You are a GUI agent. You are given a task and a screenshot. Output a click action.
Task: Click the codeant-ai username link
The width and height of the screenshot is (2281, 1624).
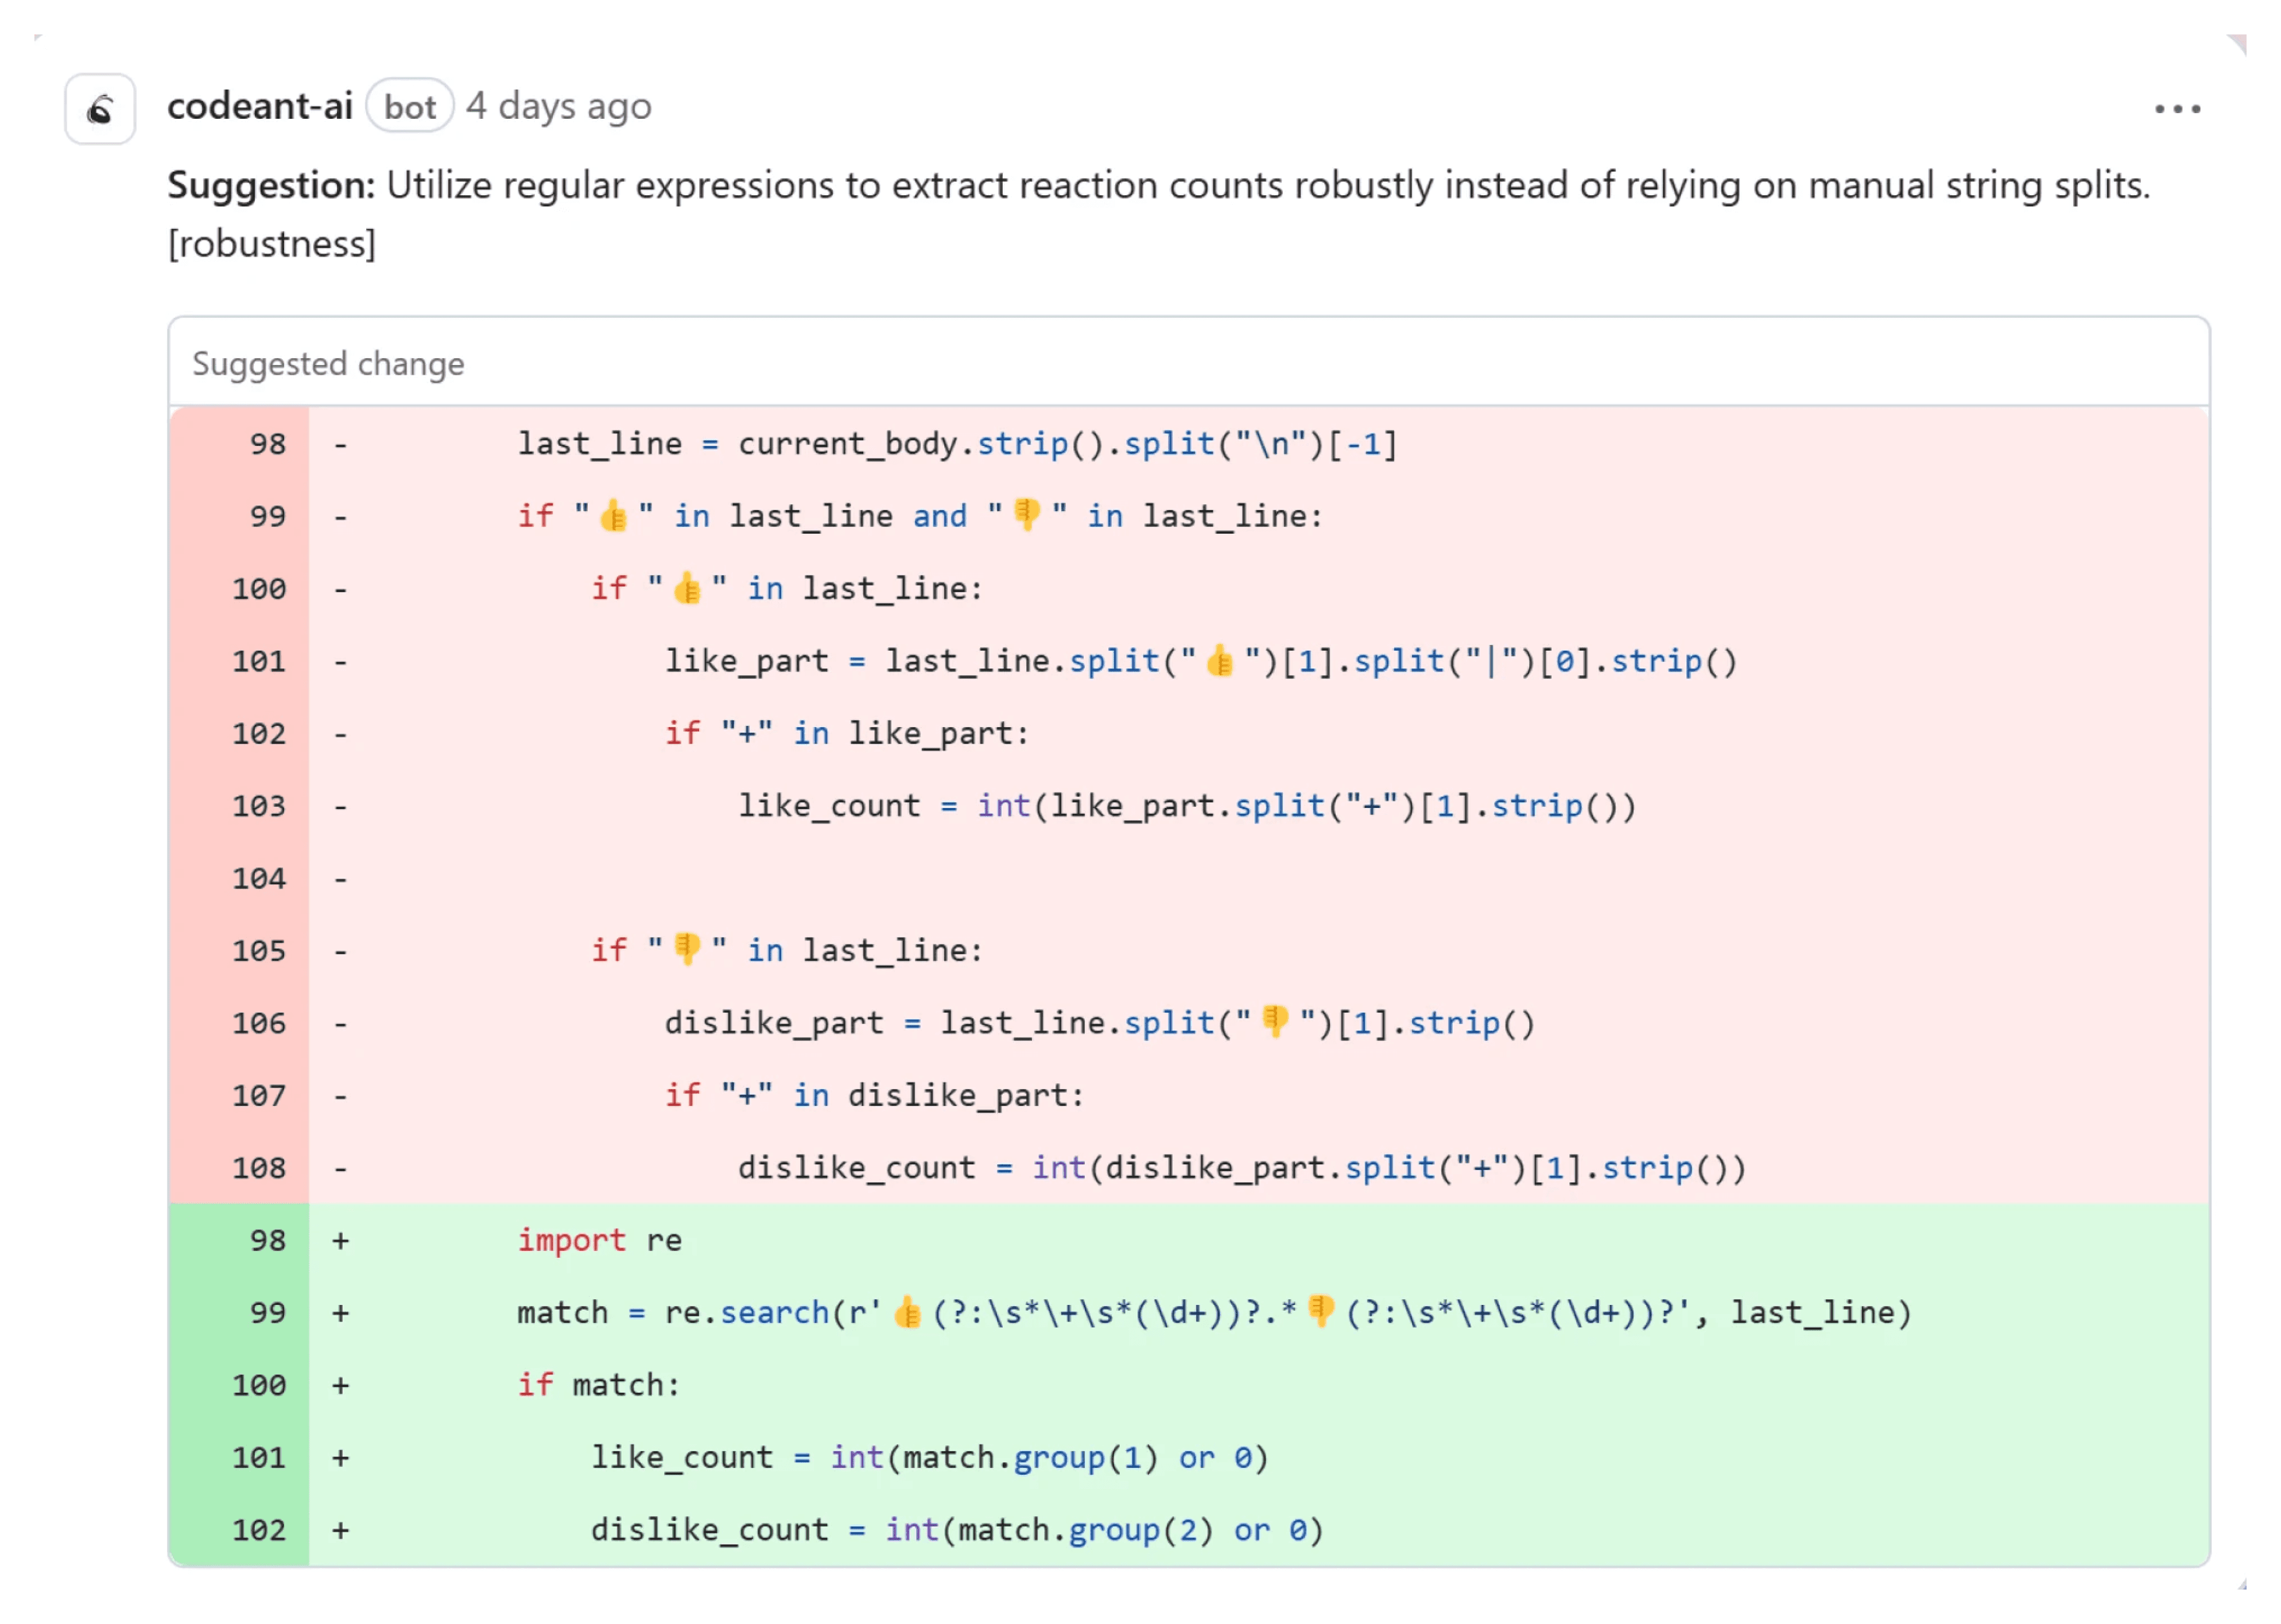click(259, 106)
